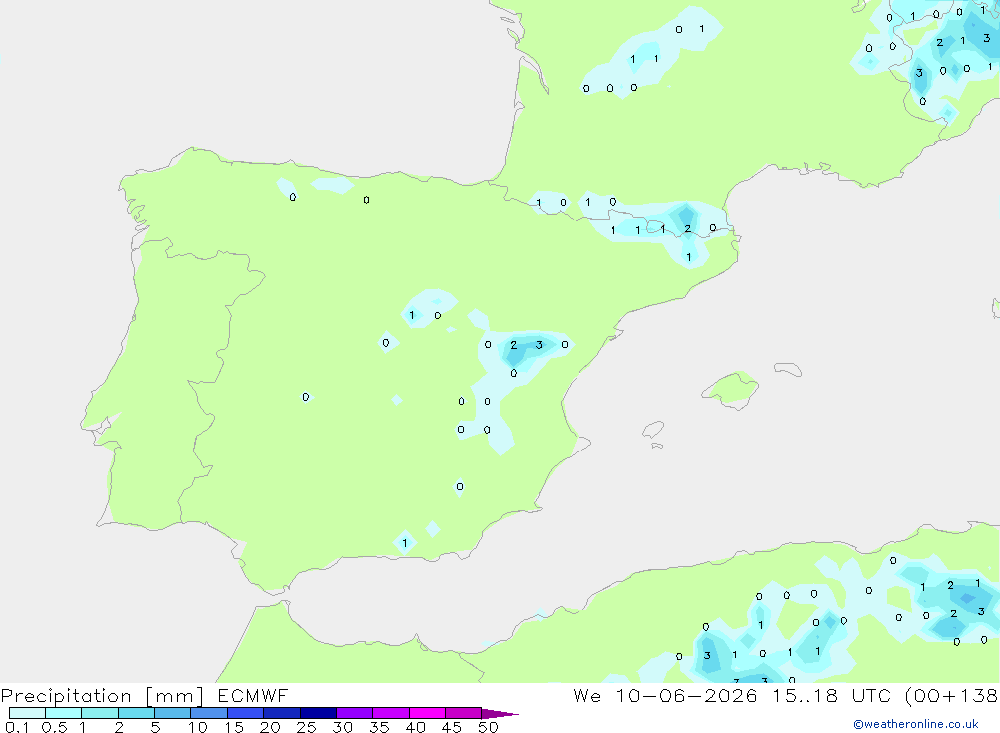Click the 35 legend scale label
Image resolution: width=1000 pixels, height=733 pixels.
(x=379, y=727)
